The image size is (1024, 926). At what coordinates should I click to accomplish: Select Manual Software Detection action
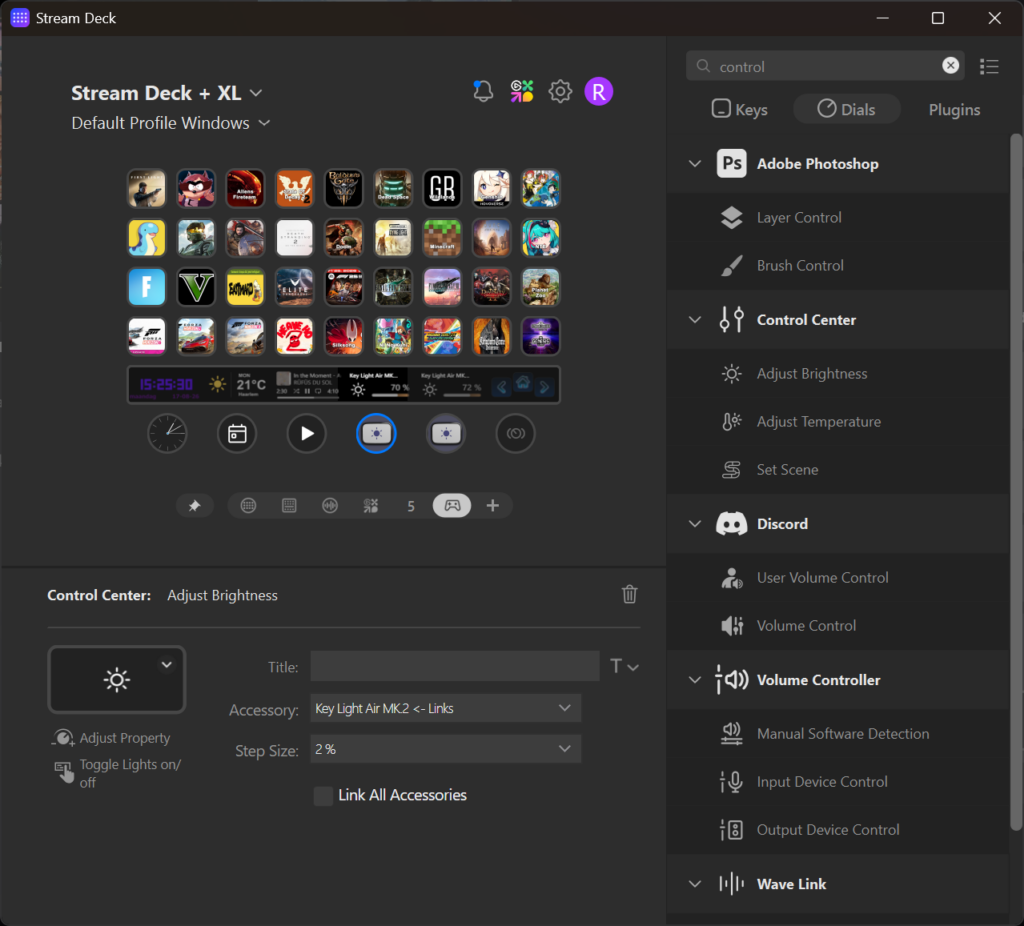838,733
